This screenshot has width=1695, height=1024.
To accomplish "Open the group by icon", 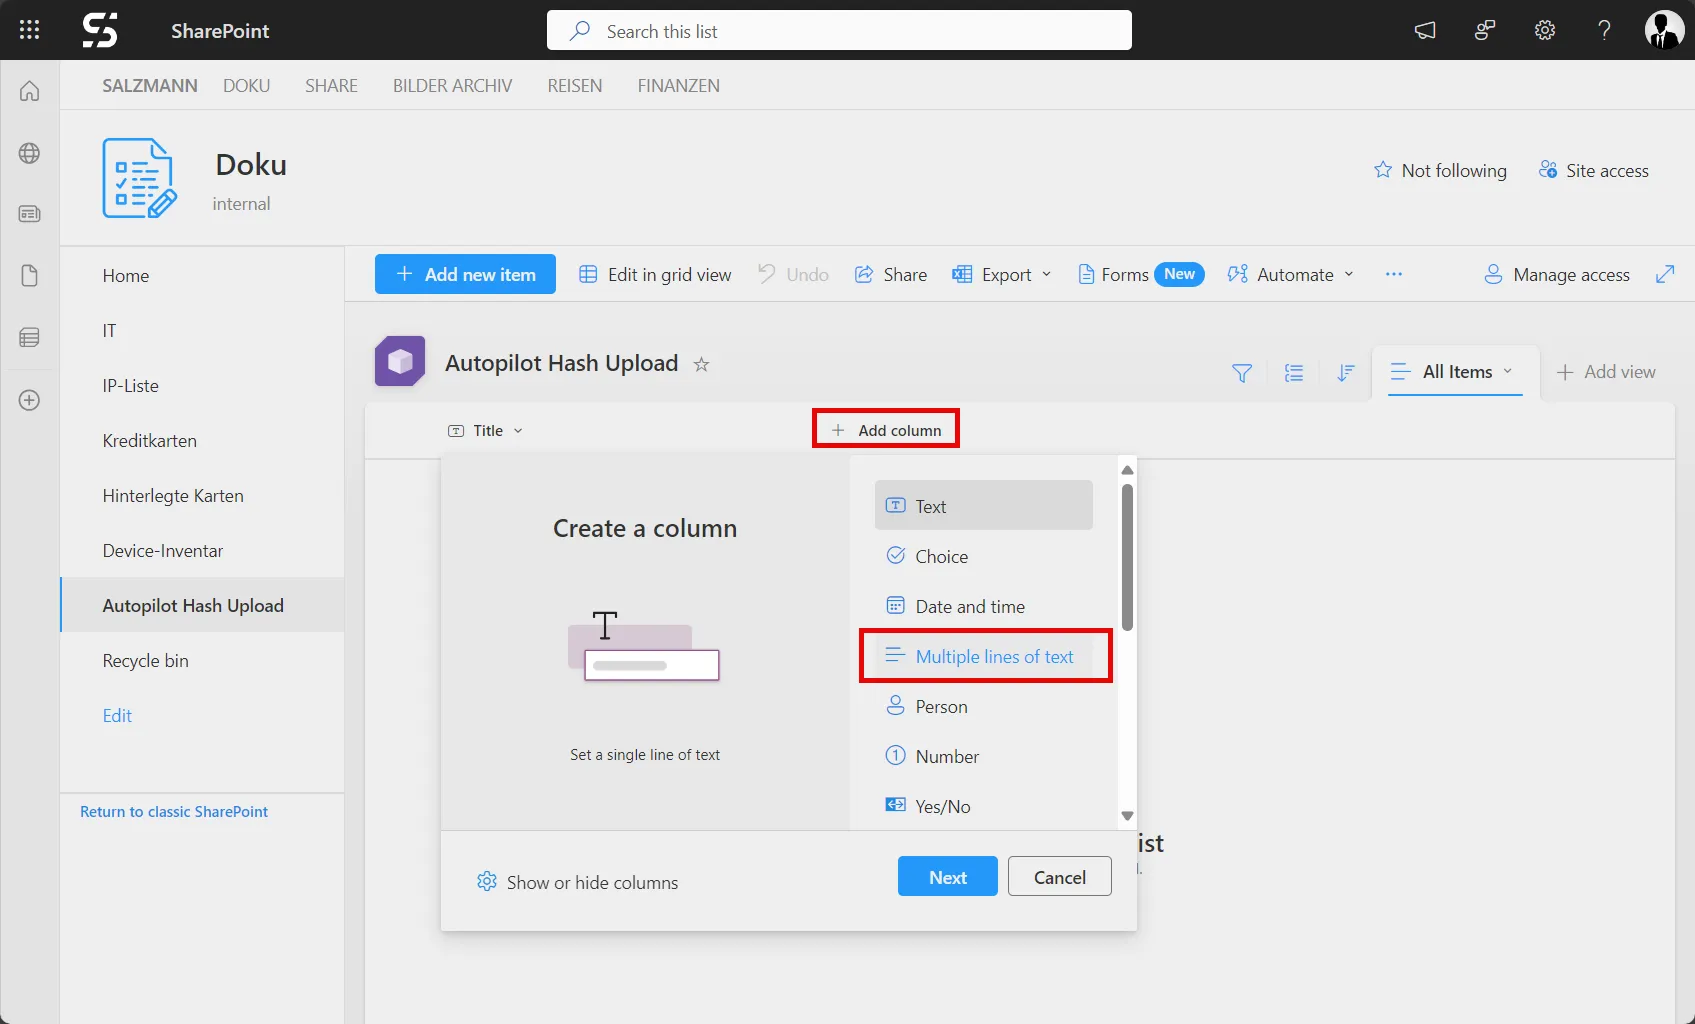I will click(1294, 373).
